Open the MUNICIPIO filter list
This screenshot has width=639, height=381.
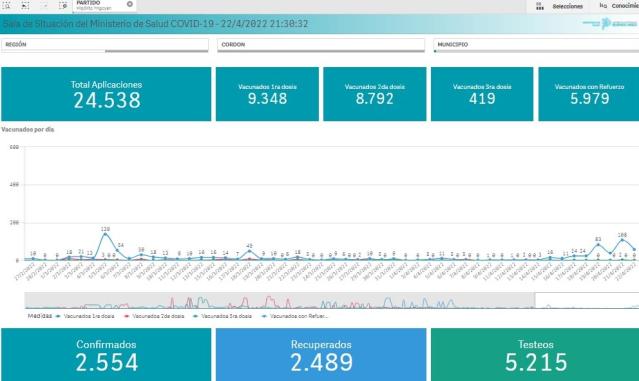536,45
